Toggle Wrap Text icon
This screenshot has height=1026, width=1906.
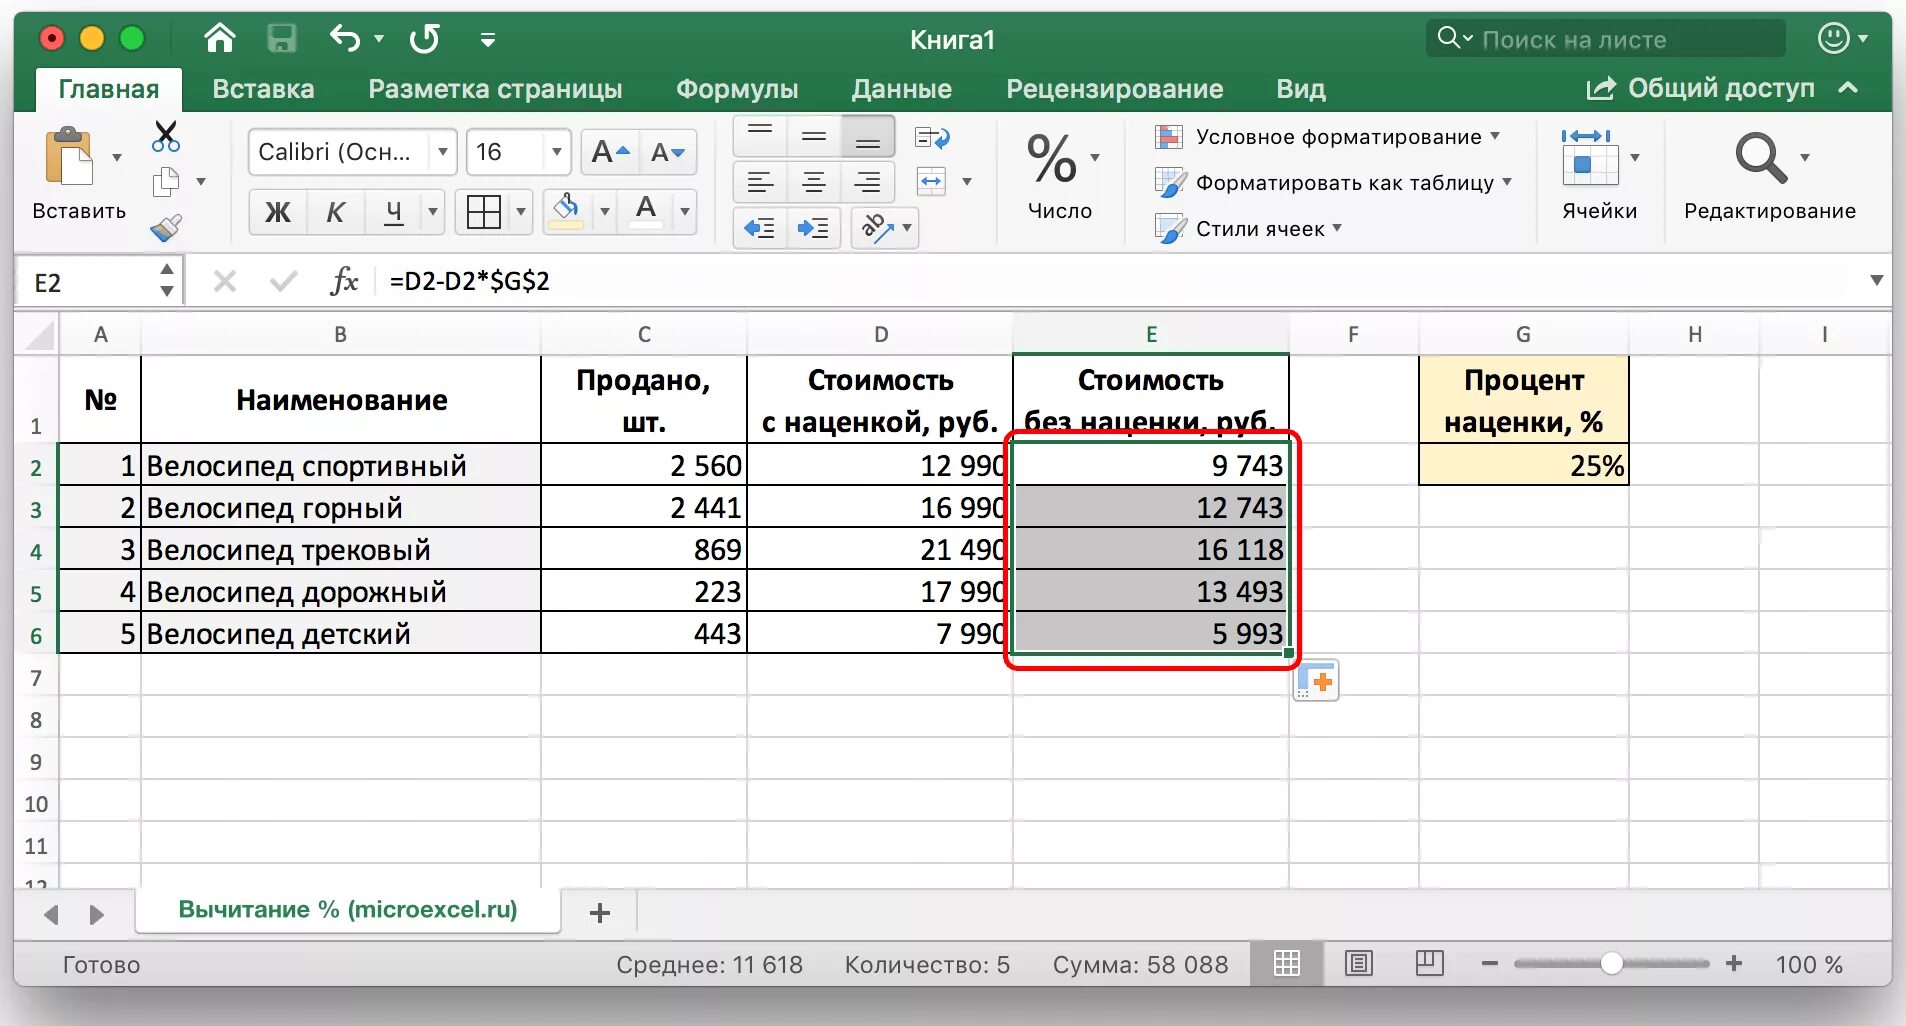(x=932, y=137)
